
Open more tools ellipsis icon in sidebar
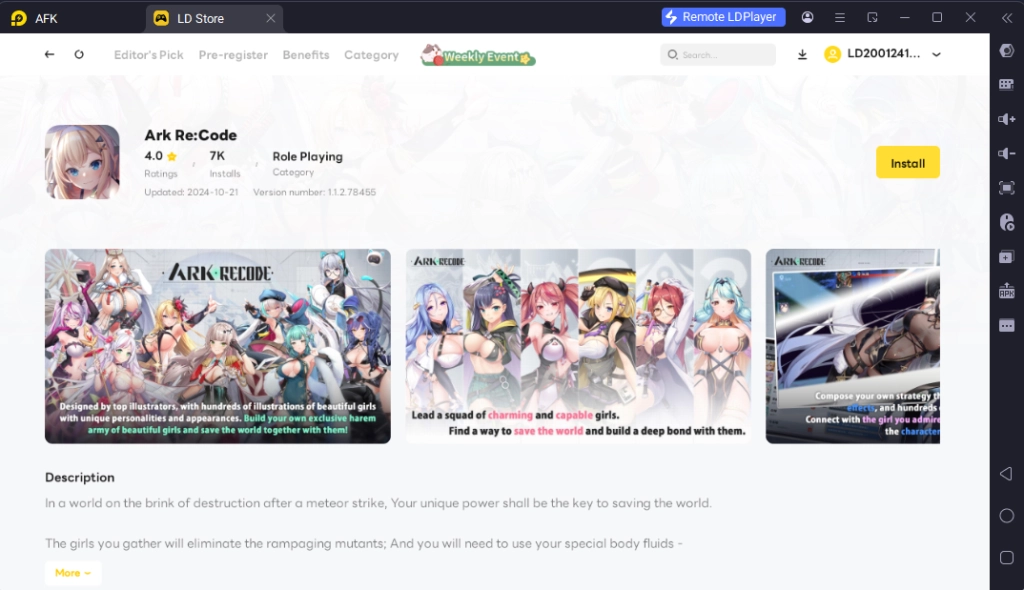coord(1006,325)
